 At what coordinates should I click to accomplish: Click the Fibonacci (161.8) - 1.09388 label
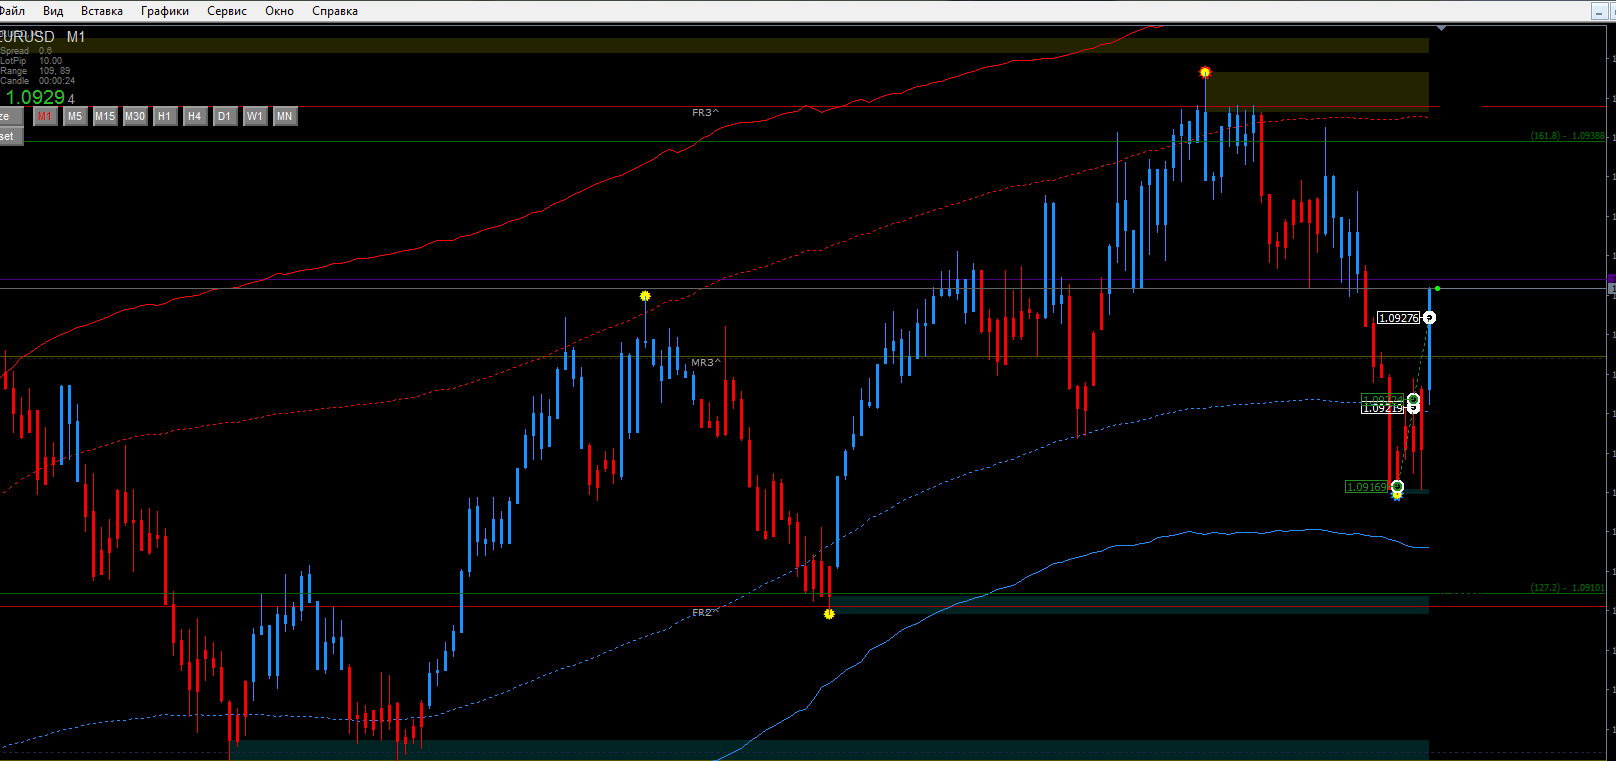[1567, 136]
